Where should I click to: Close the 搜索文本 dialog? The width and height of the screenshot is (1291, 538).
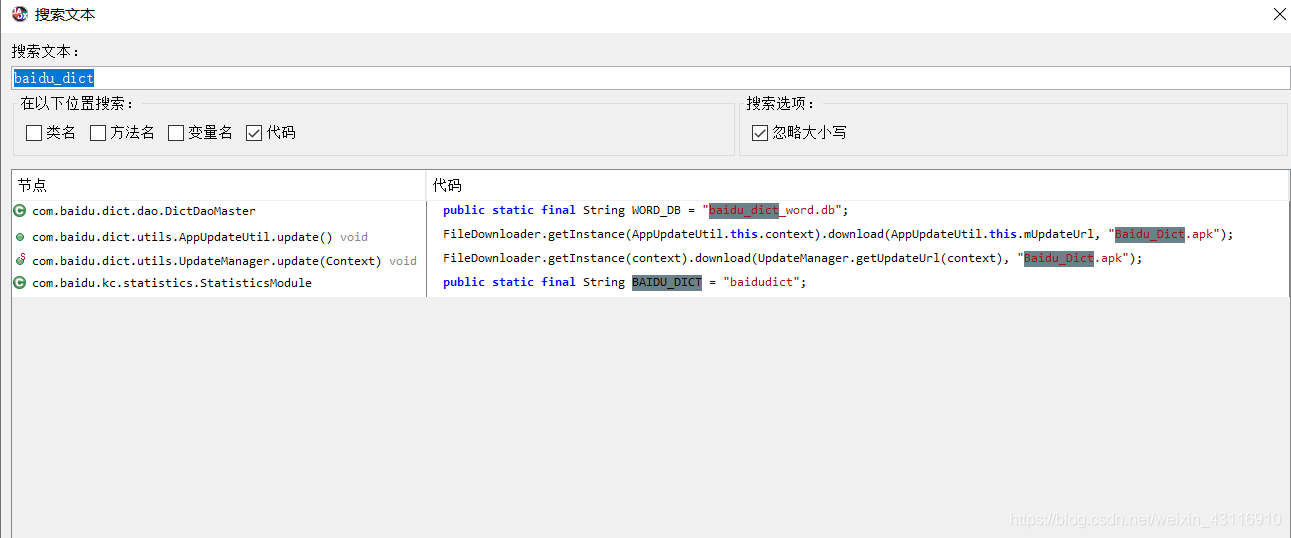tap(1279, 14)
